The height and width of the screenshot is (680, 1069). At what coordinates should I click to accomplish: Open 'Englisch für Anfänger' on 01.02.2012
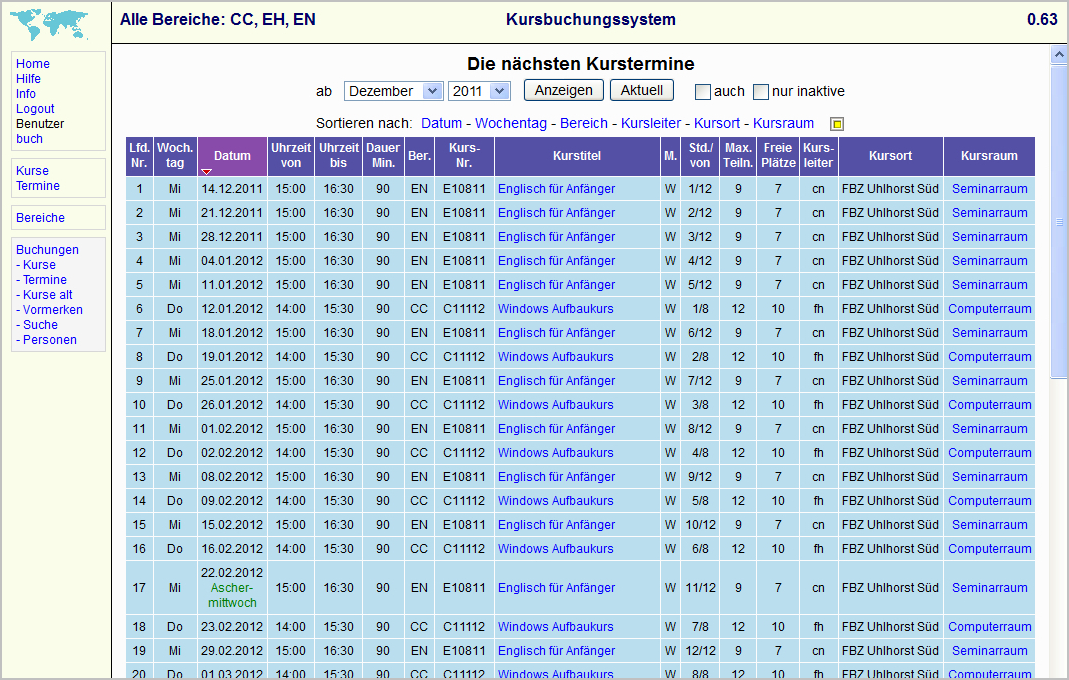(556, 429)
